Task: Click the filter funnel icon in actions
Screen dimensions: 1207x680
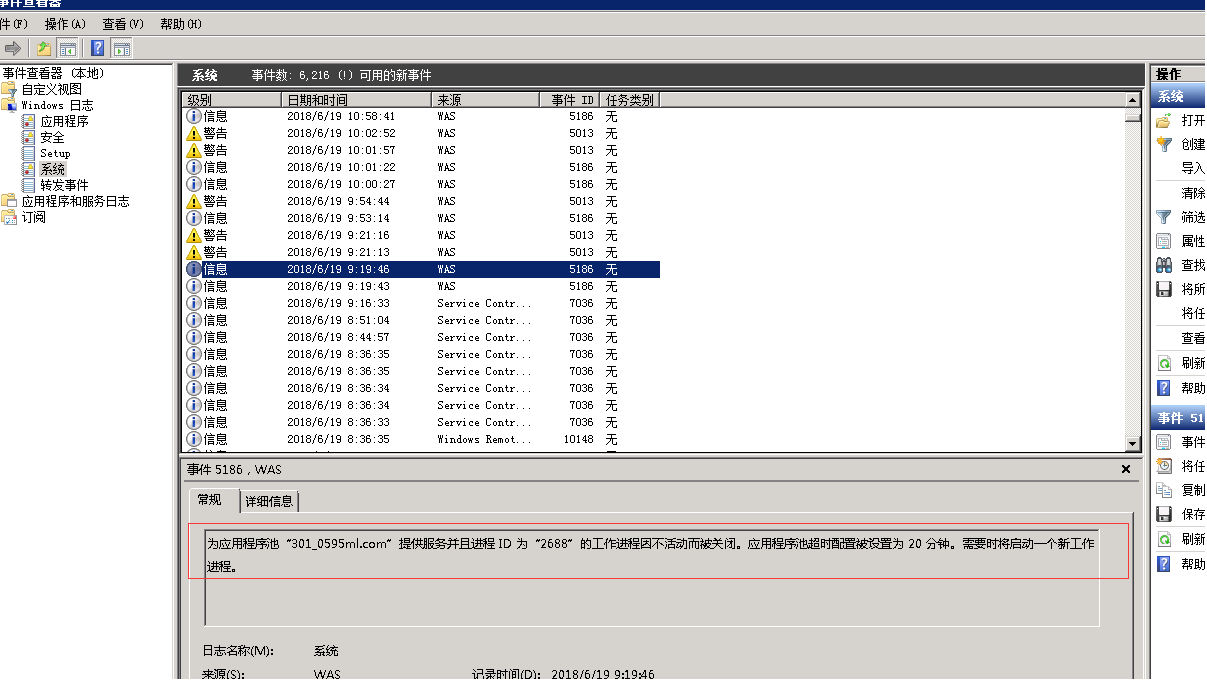Action: click(x=1164, y=217)
